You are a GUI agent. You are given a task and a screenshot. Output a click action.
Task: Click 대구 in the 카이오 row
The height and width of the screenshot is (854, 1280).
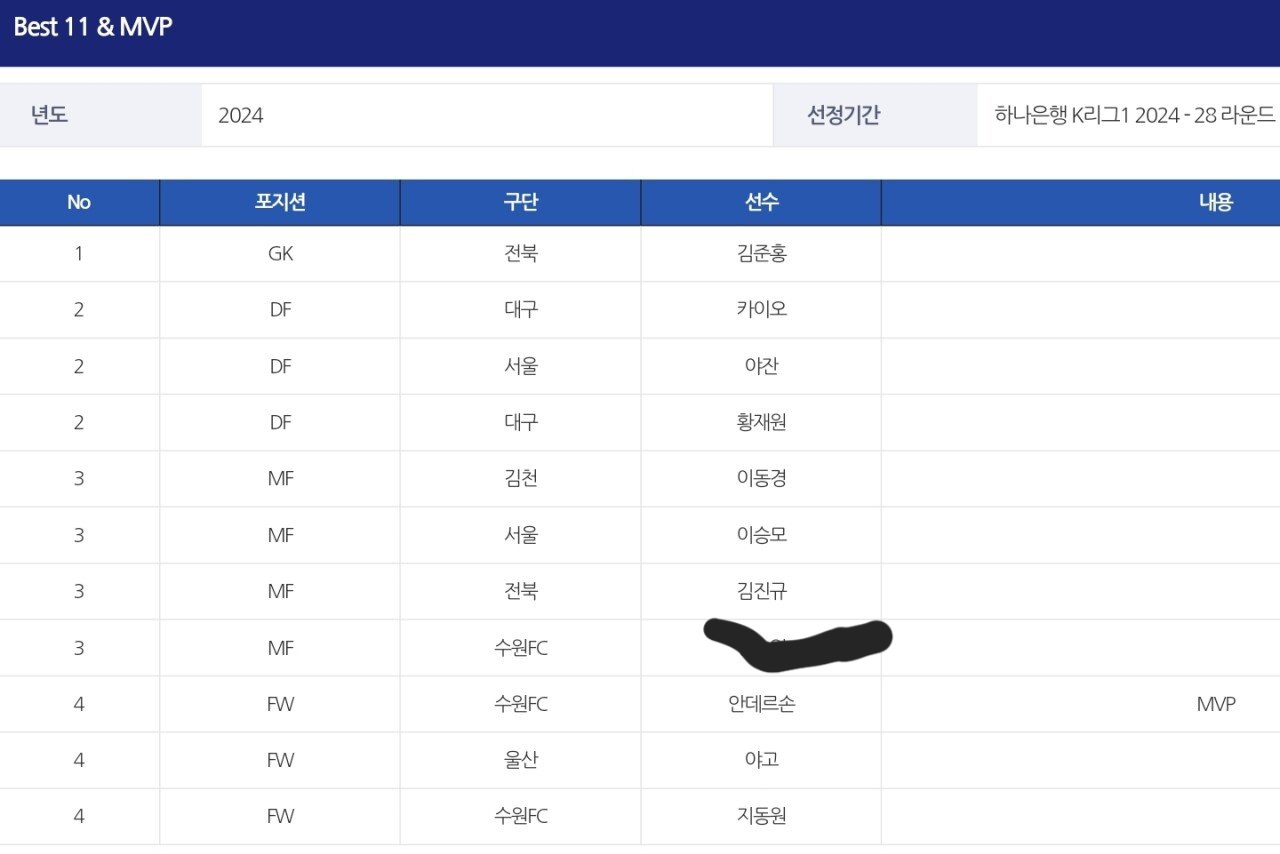(520, 310)
